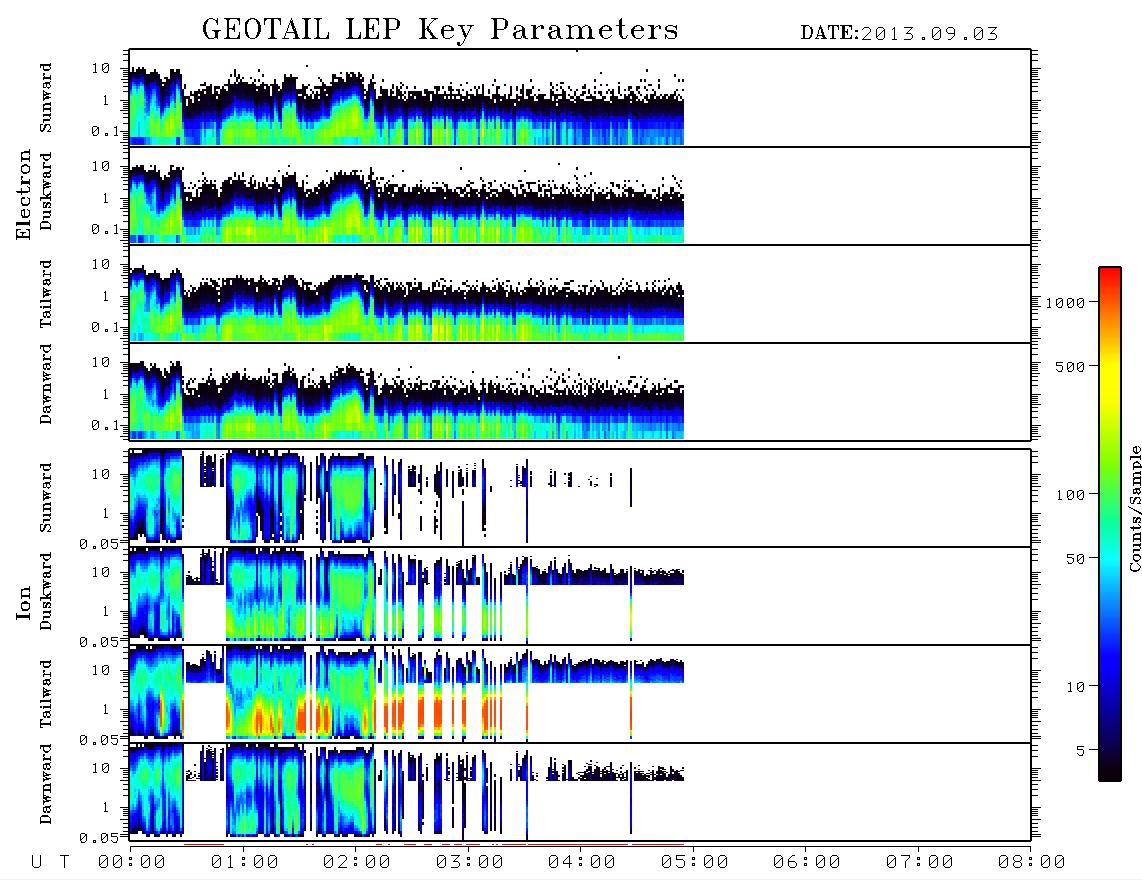Select the Ion Duskward spectrogram panel
The width and height of the screenshot is (1142, 880).
[x=580, y=595]
